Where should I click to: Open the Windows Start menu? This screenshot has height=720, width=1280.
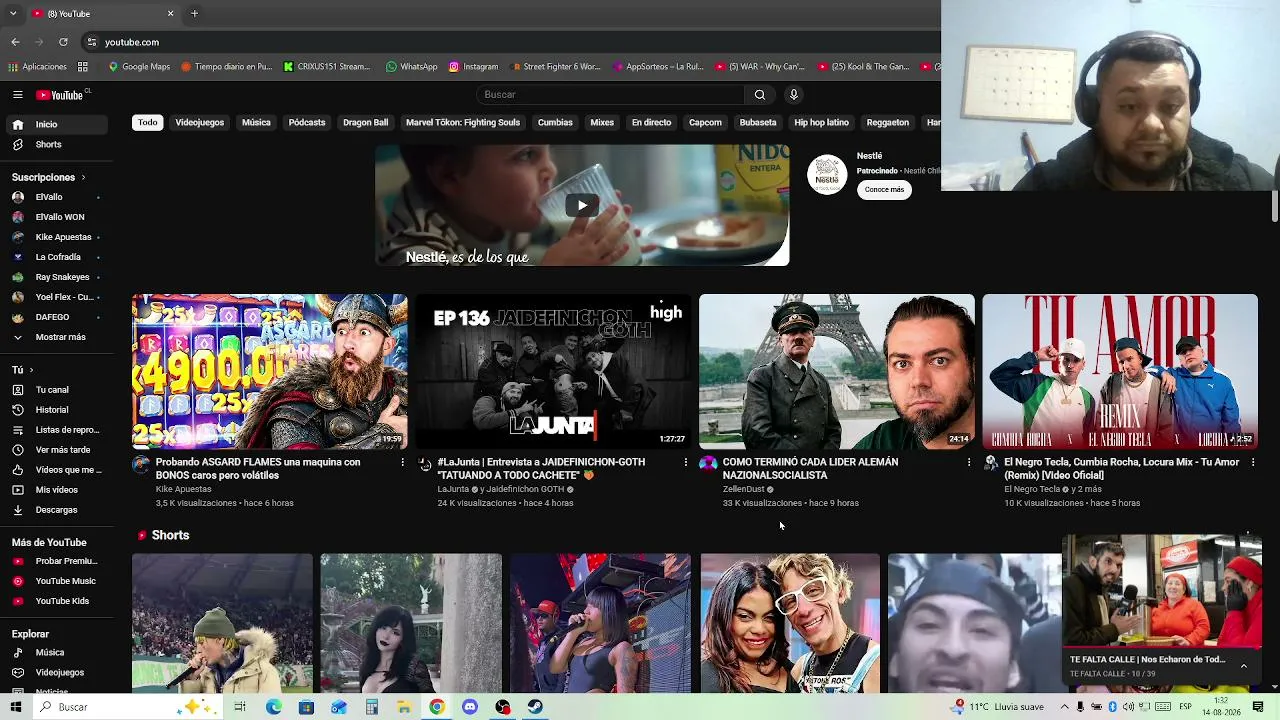click(15, 707)
